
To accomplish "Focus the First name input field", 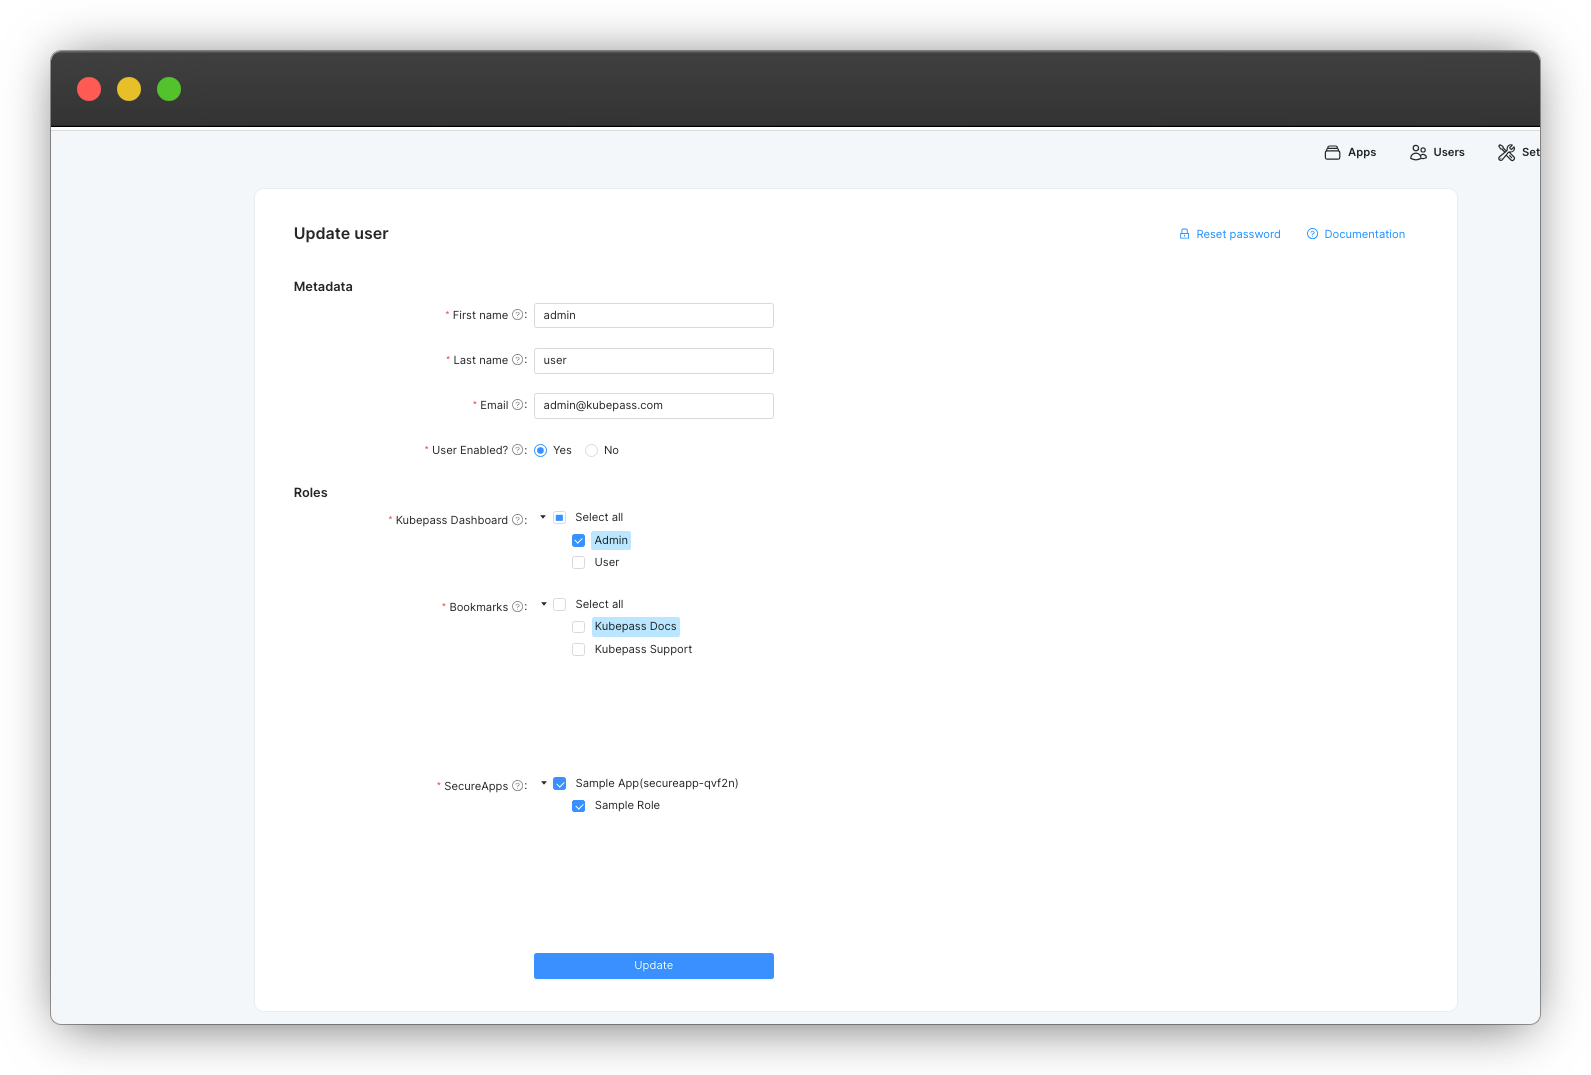I will [x=654, y=315].
